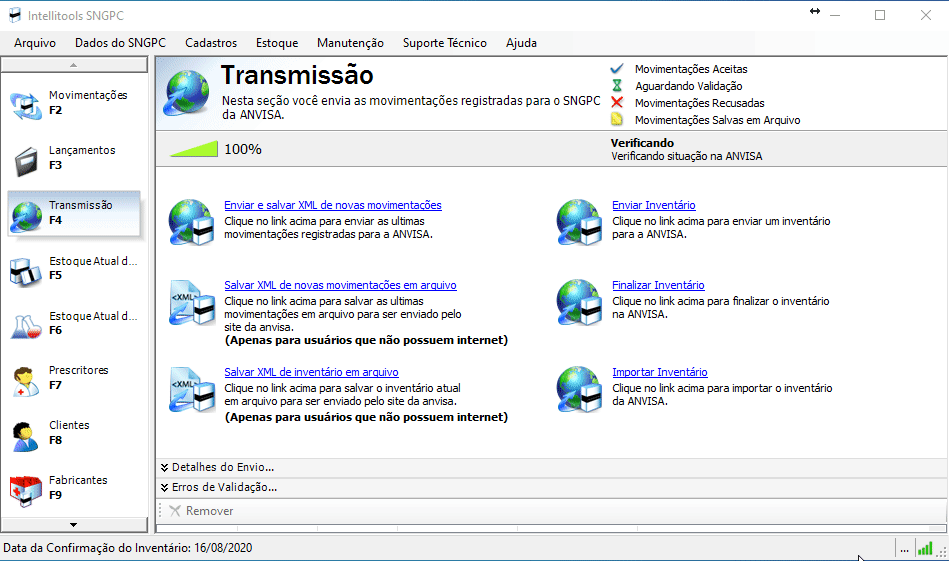Viewport: 949px width, 561px height.
Task: Click globe icon beside Importar Inventário
Action: (x=579, y=389)
